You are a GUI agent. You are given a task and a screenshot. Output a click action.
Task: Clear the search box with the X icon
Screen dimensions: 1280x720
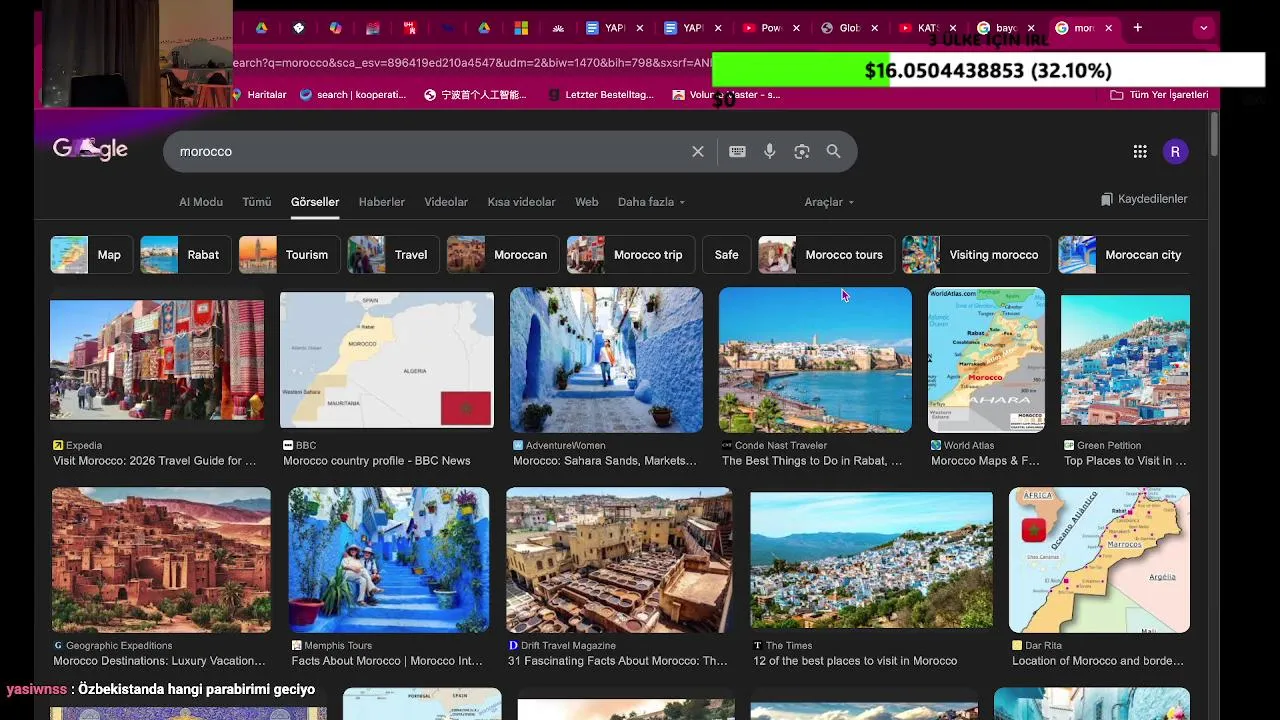[698, 151]
